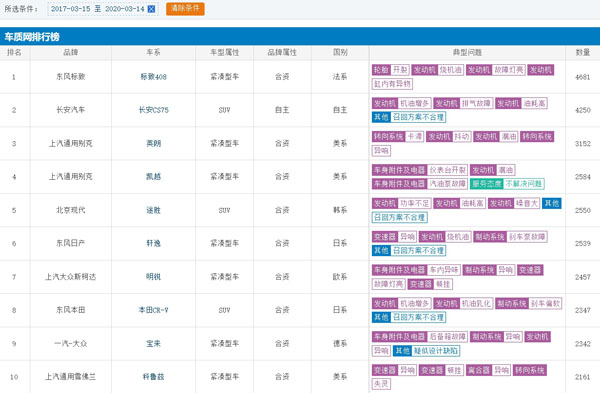Open the 途胜 series link

click(x=153, y=210)
